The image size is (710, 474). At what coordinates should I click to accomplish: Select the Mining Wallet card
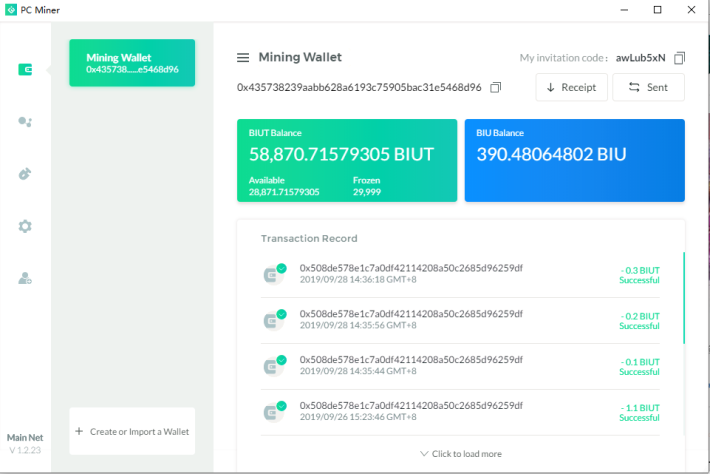pyautogui.click(x=132, y=63)
